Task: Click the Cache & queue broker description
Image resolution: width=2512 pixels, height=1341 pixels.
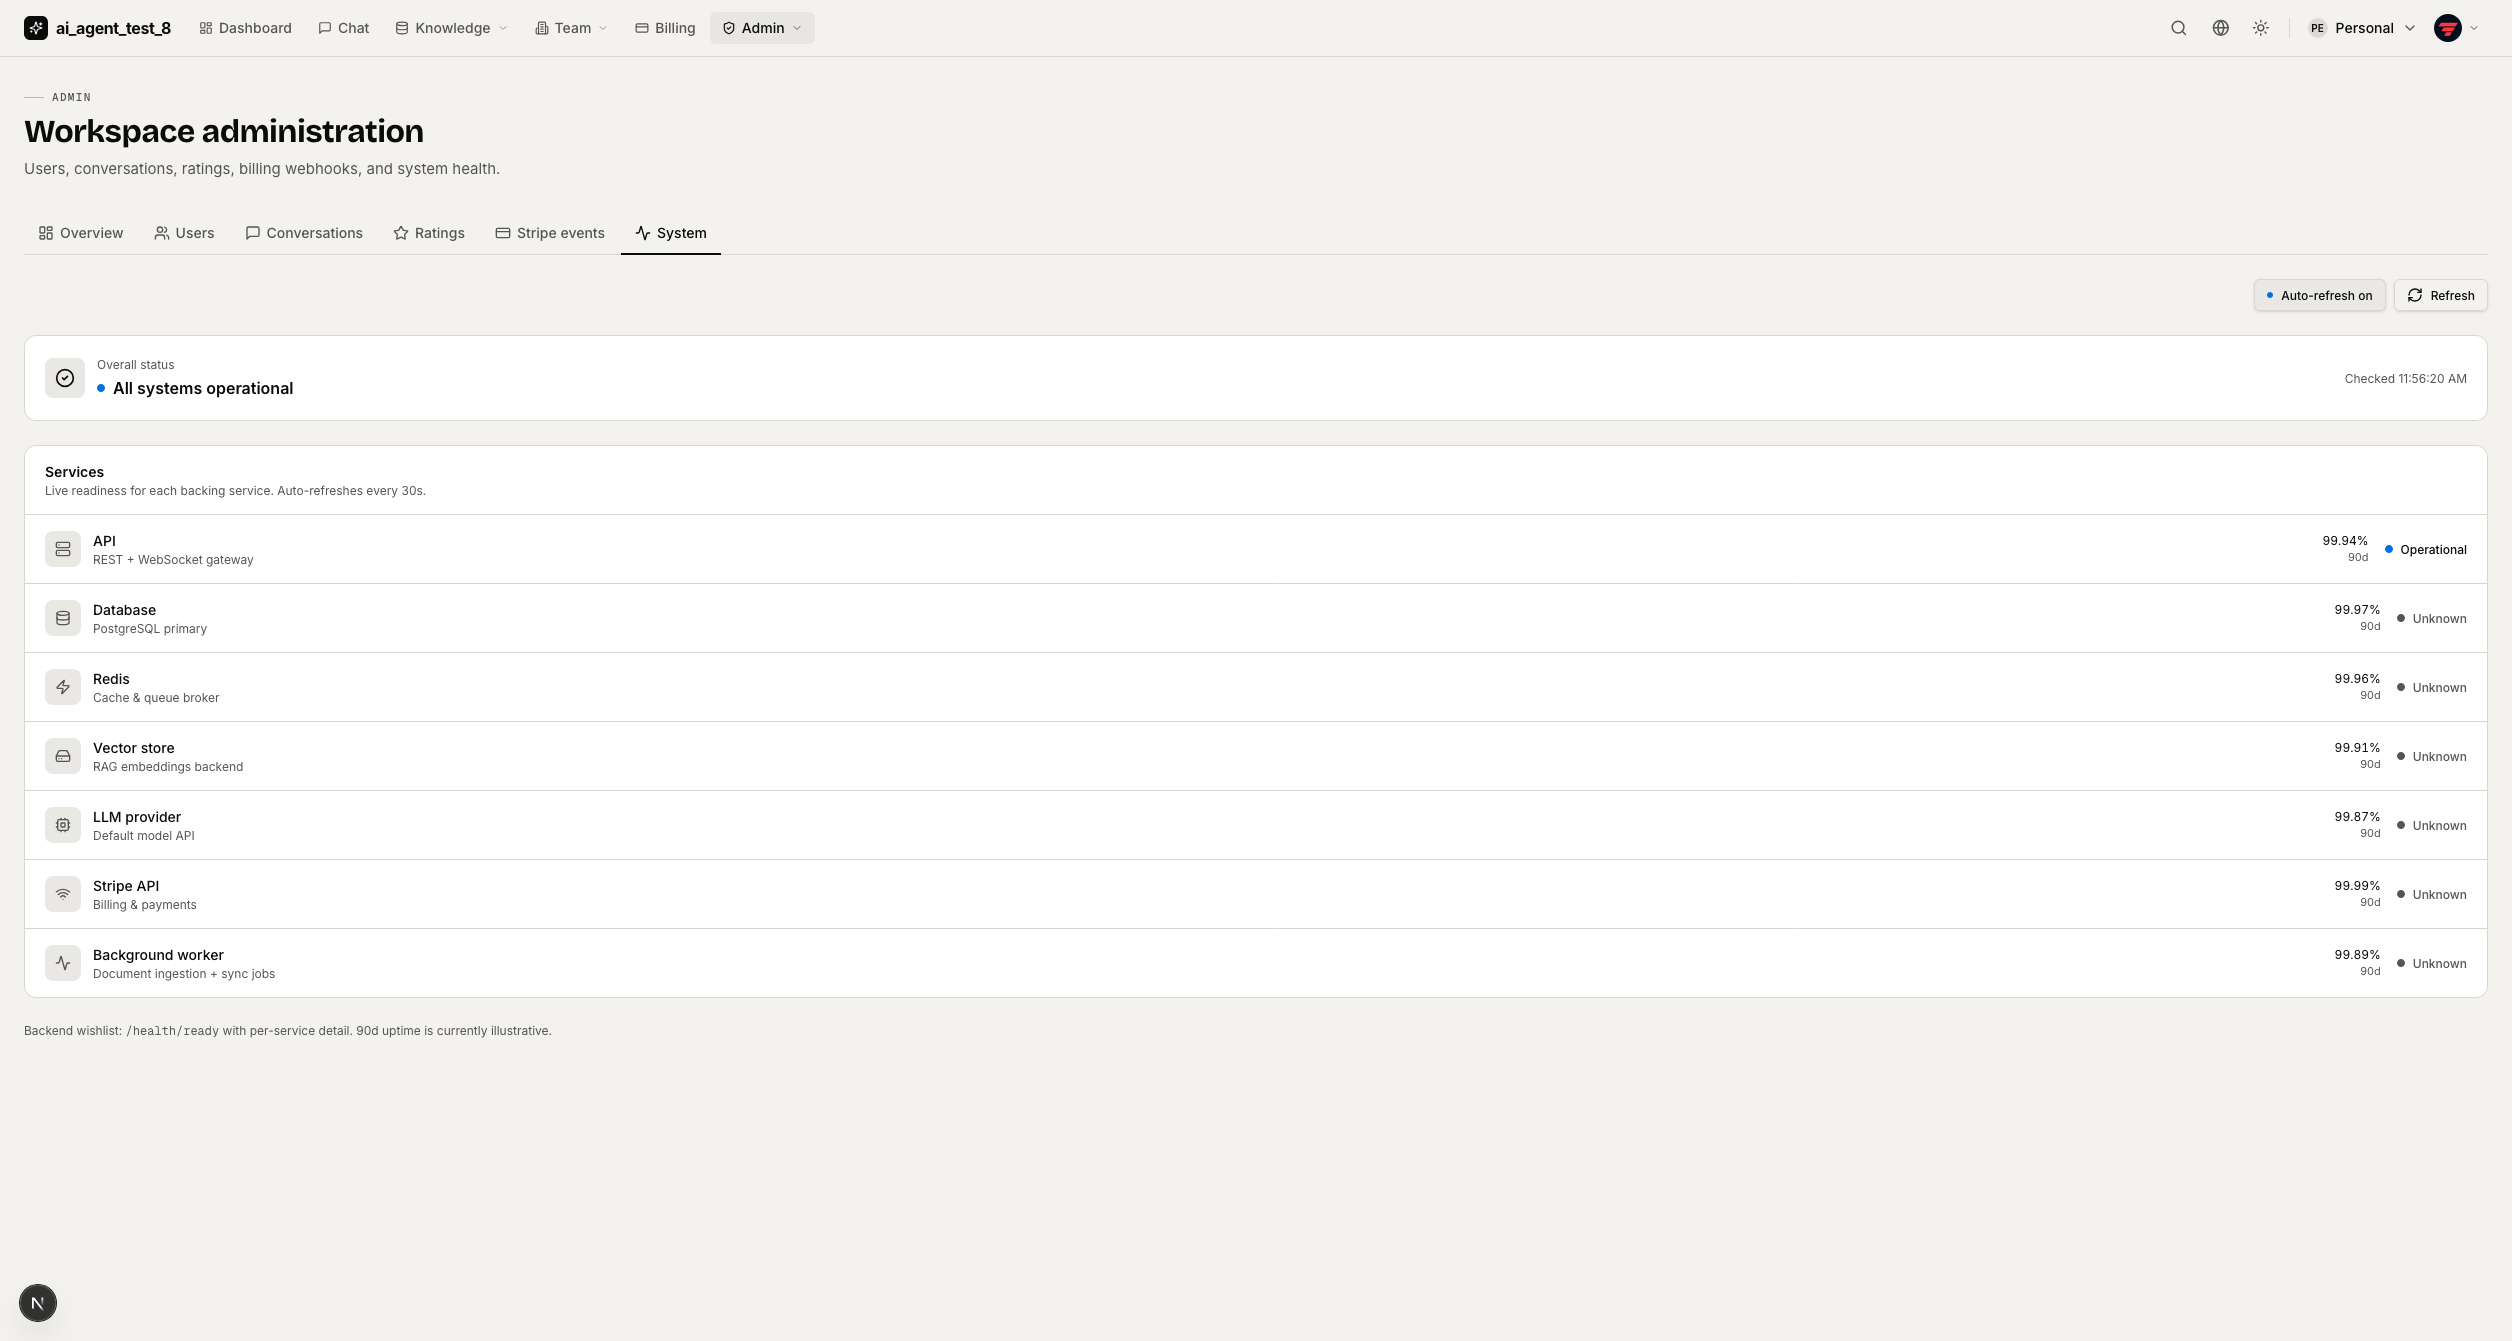Action: point(156,698)
